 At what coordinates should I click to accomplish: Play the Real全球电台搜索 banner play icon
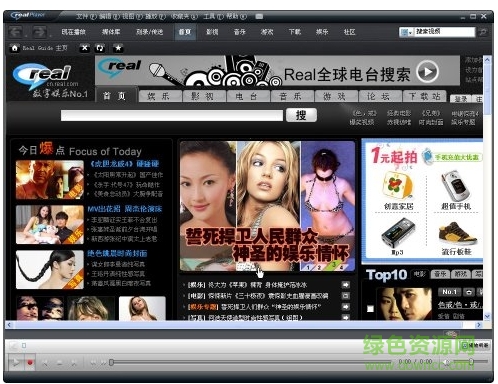[x=428, y=71]
